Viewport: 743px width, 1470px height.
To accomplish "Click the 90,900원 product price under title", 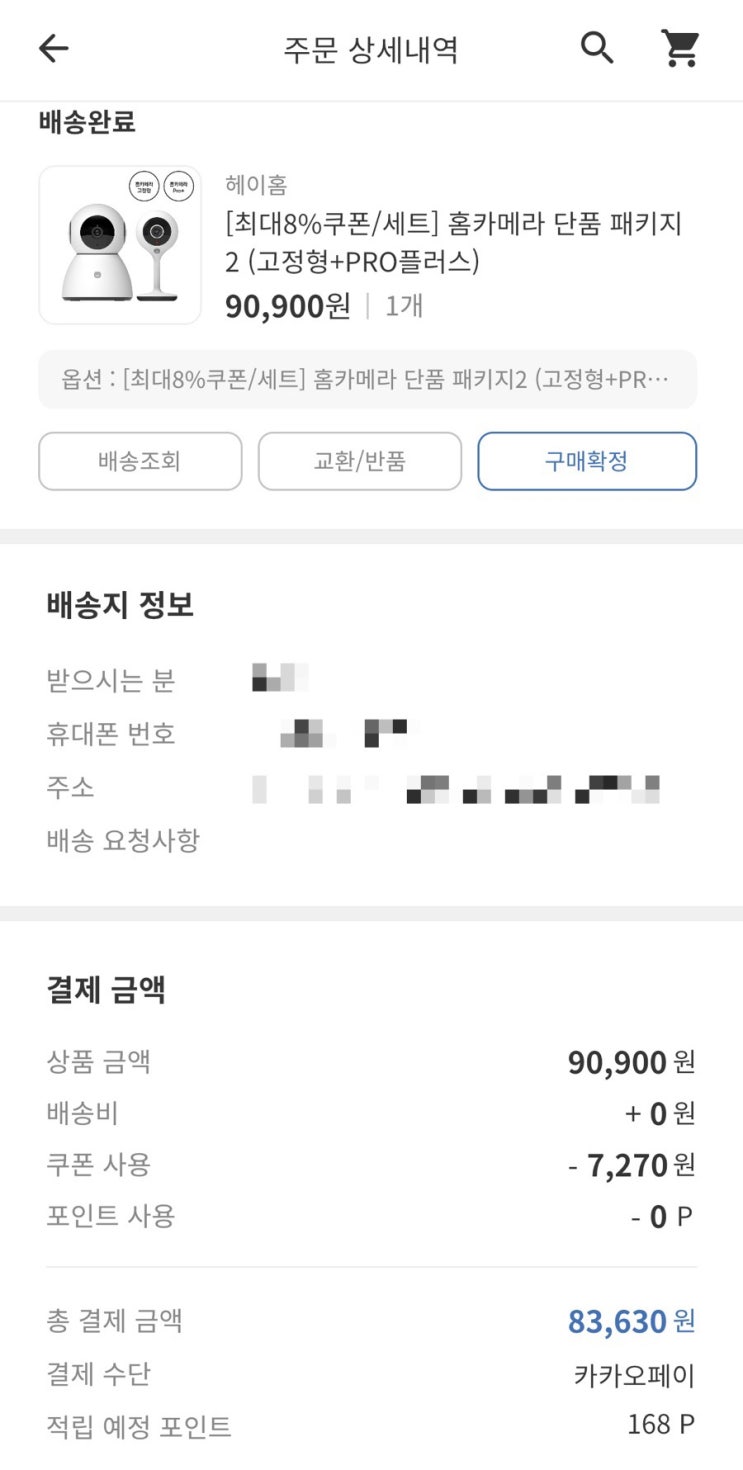I will [x=288, y=305].
